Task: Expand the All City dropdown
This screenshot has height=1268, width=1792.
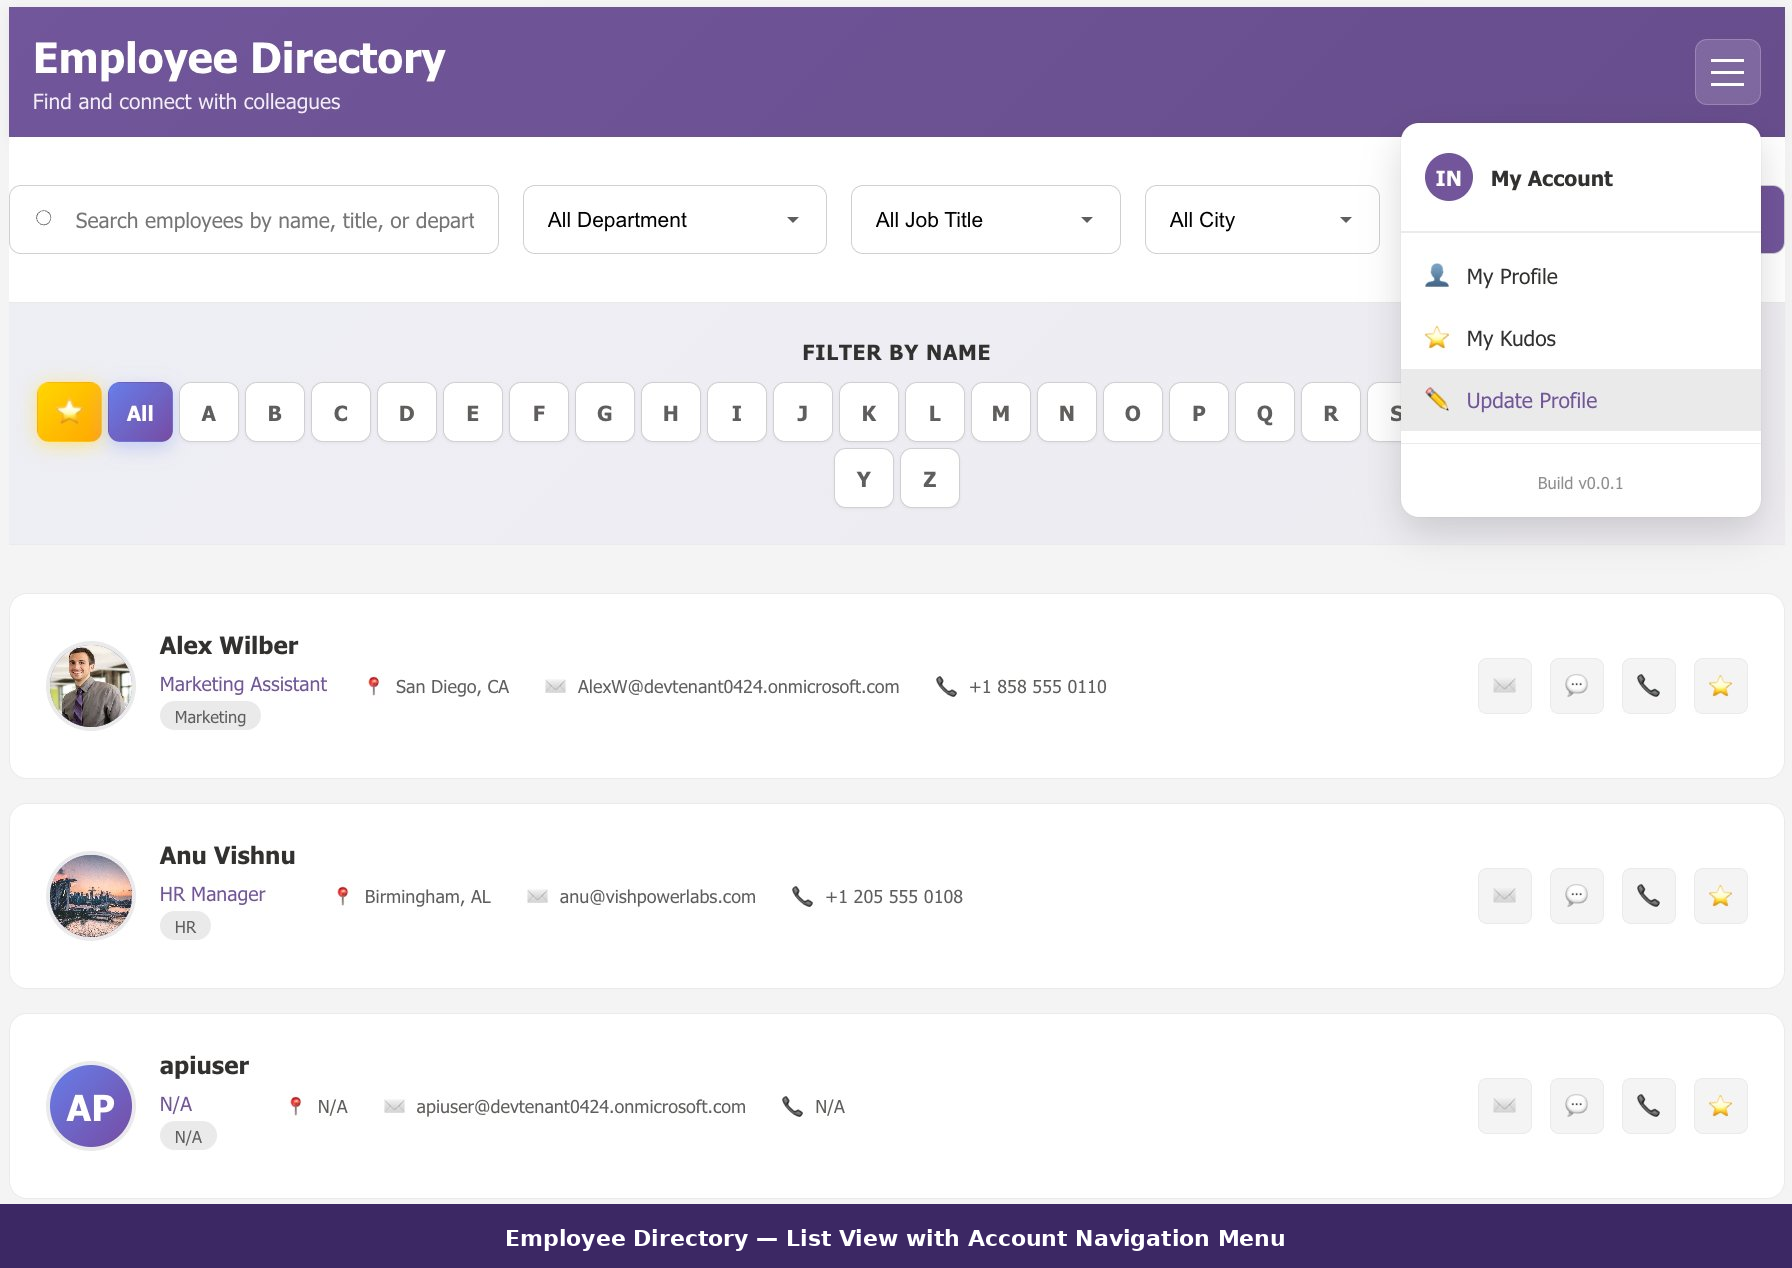Action: tap(1262, 220)
